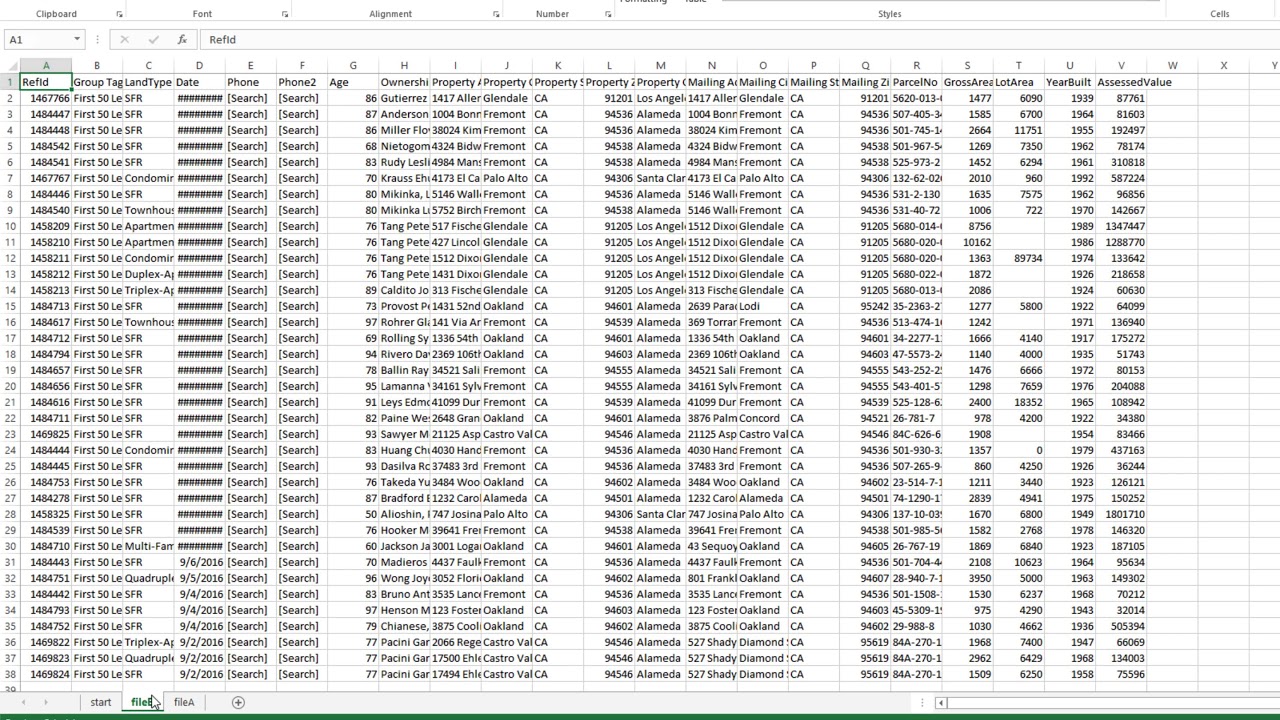1280x720 pixels.
Task: Click the LandType header cell
Action: click(148, 82)
